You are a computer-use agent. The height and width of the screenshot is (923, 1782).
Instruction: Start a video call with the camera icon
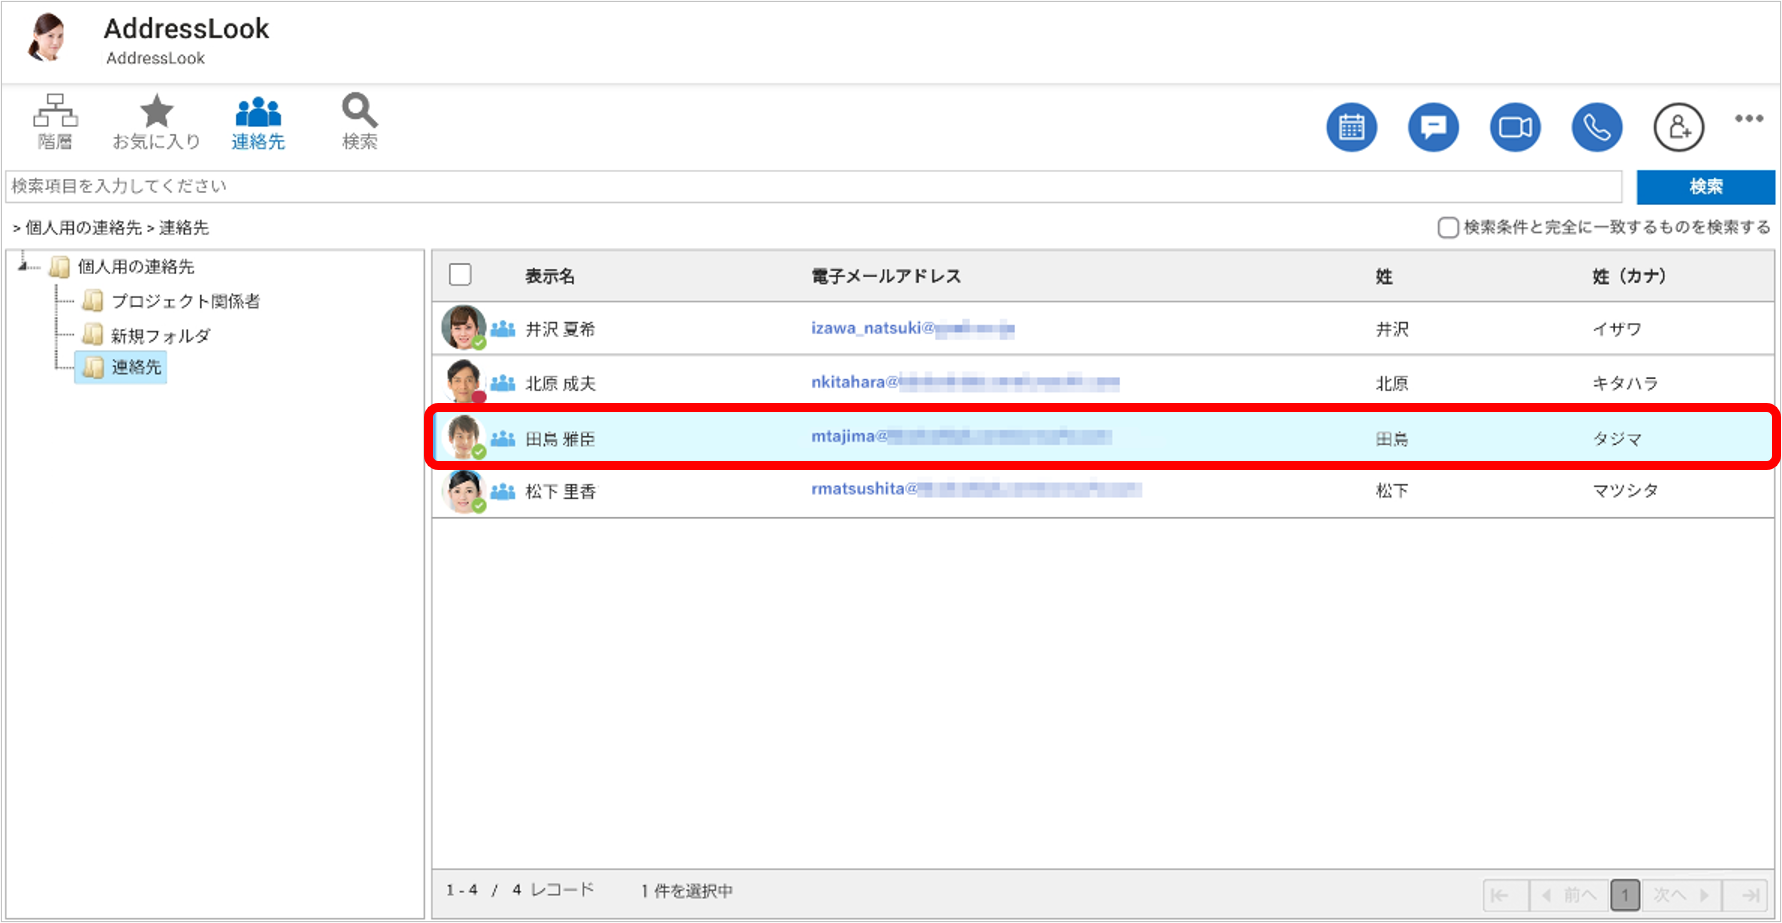click(x=1515, y=128)
